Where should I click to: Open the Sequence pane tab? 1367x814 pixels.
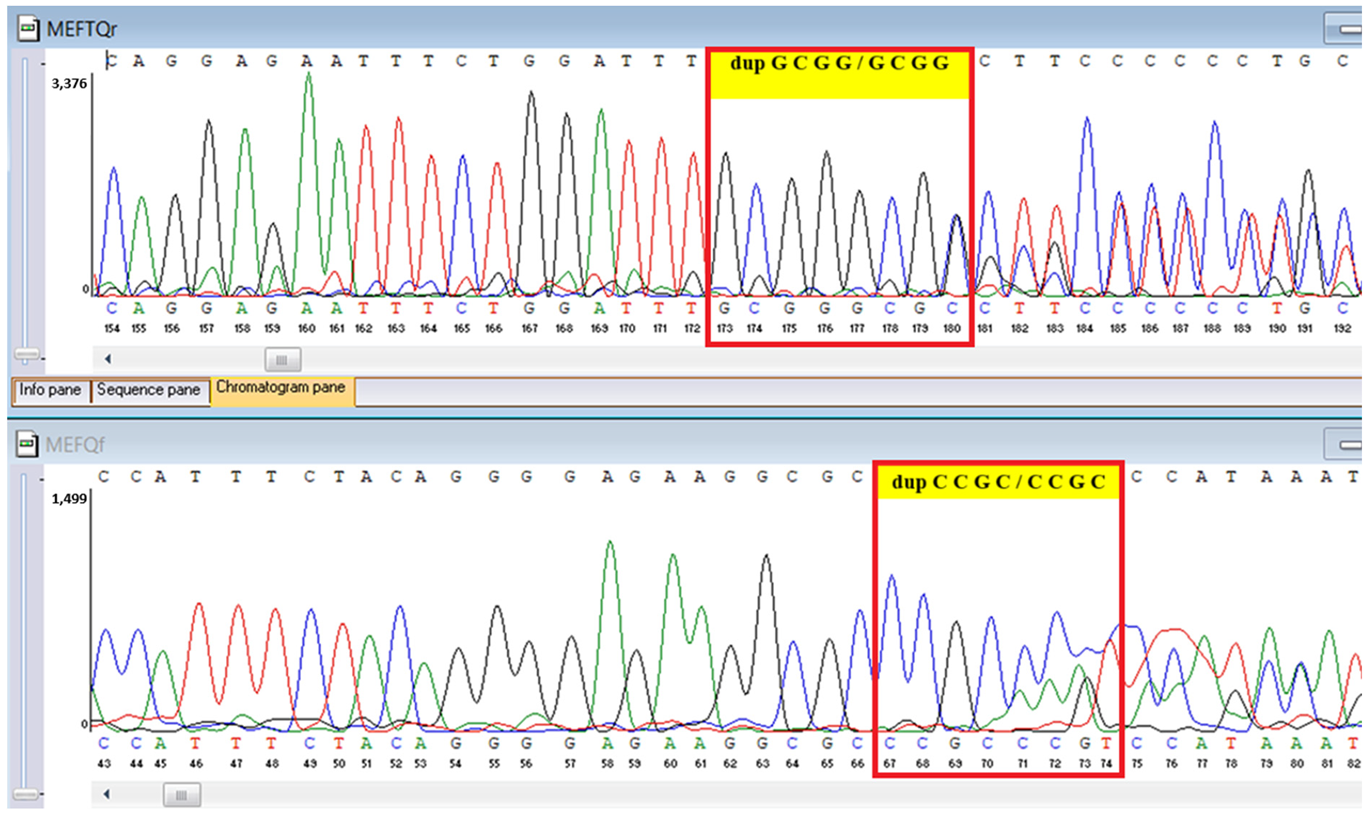(150, 390)
